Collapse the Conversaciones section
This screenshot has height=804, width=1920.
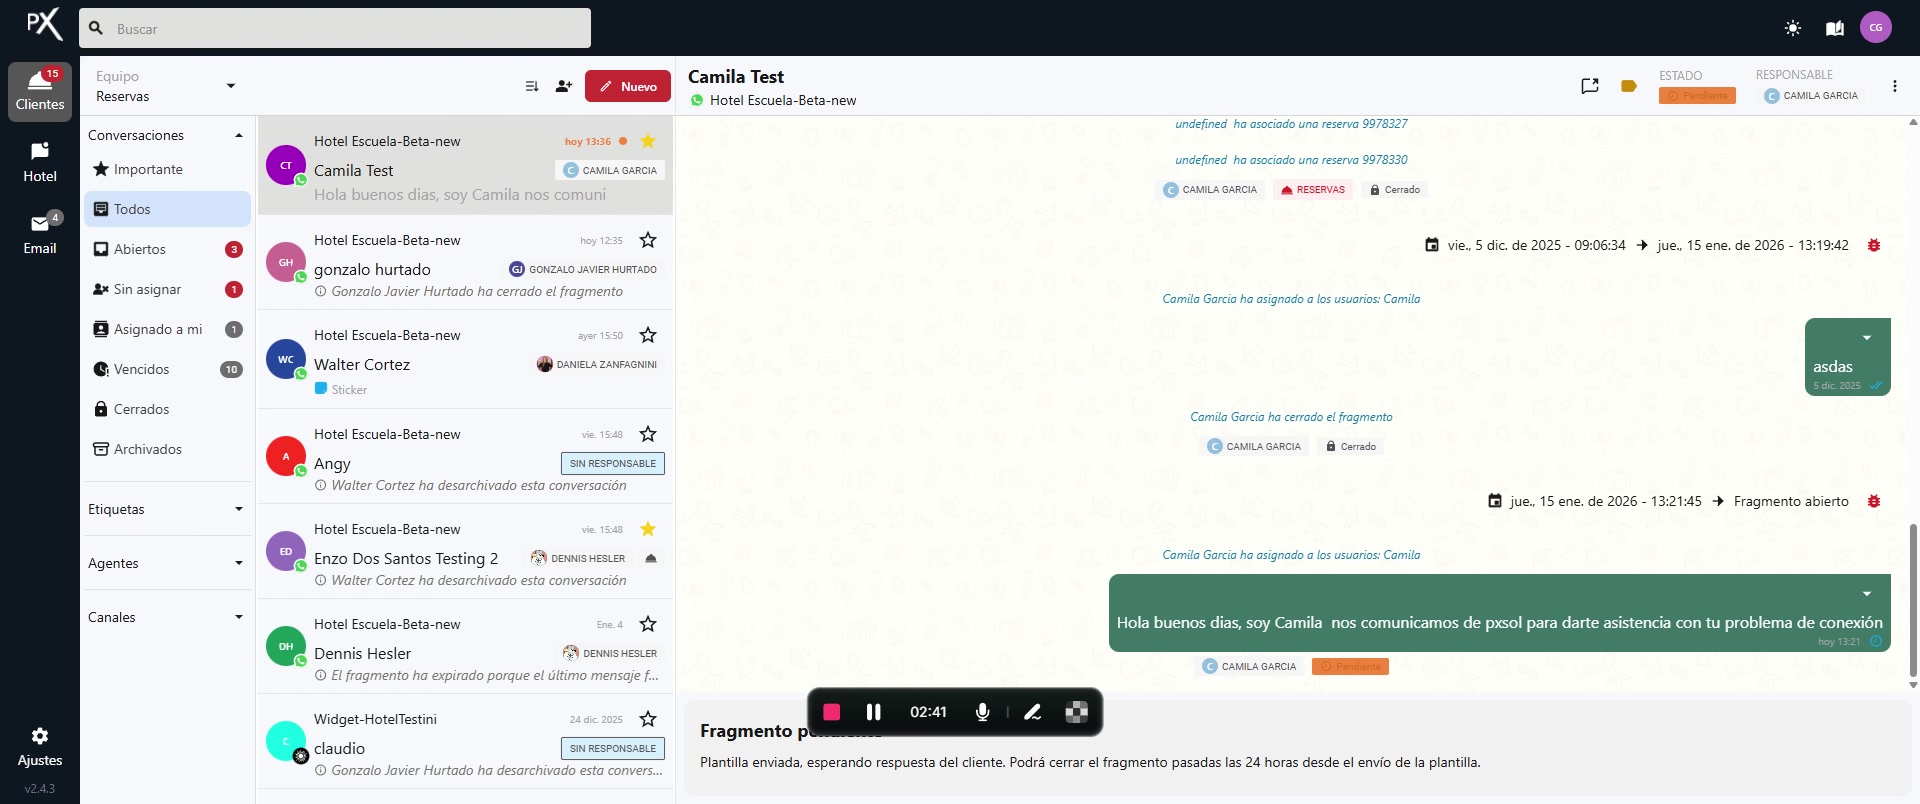coord(238,135)
